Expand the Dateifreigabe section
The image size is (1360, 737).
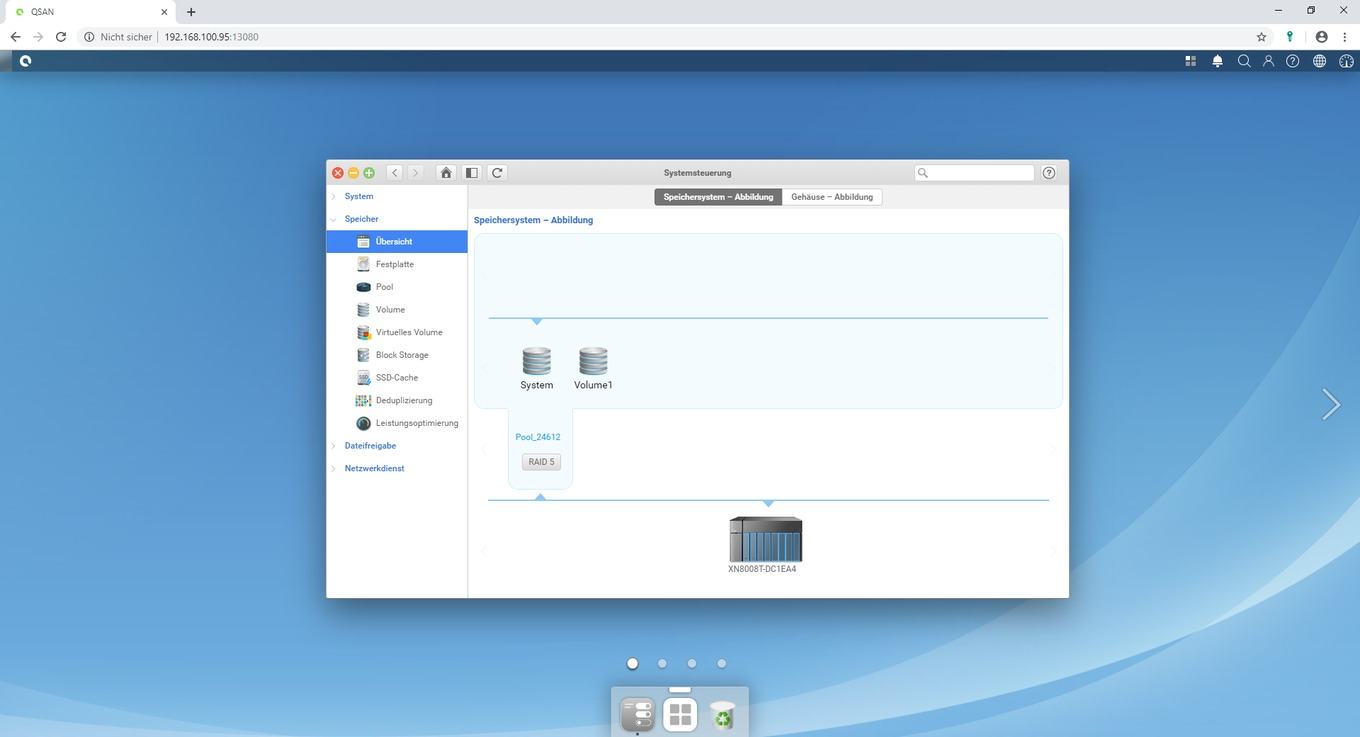[x=334, y=446]
